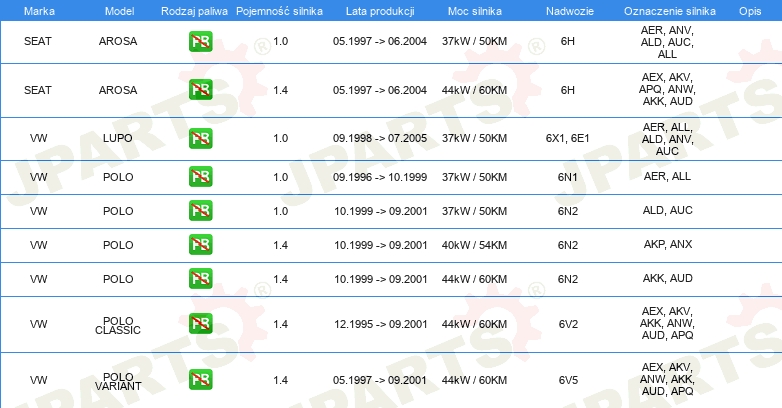Click production years 09.1996 -> 10.1999
Screen dimensions: 782x408
coord(380,177)
